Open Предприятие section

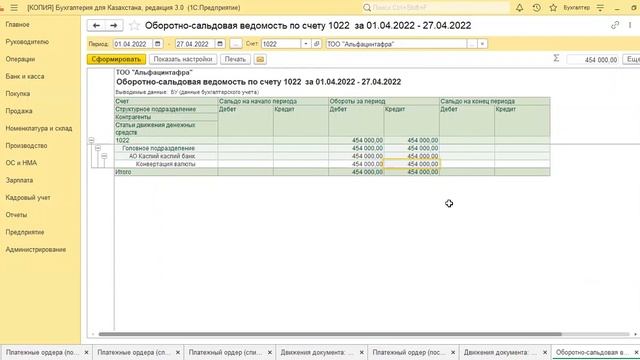(x=24, y=232)
